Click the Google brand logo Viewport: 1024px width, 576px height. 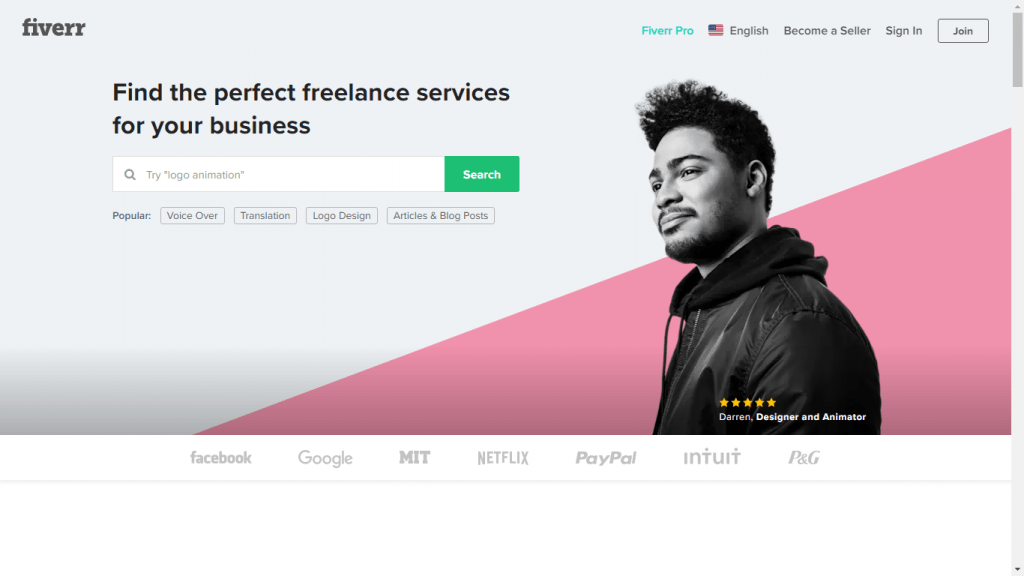pos(325,458)
